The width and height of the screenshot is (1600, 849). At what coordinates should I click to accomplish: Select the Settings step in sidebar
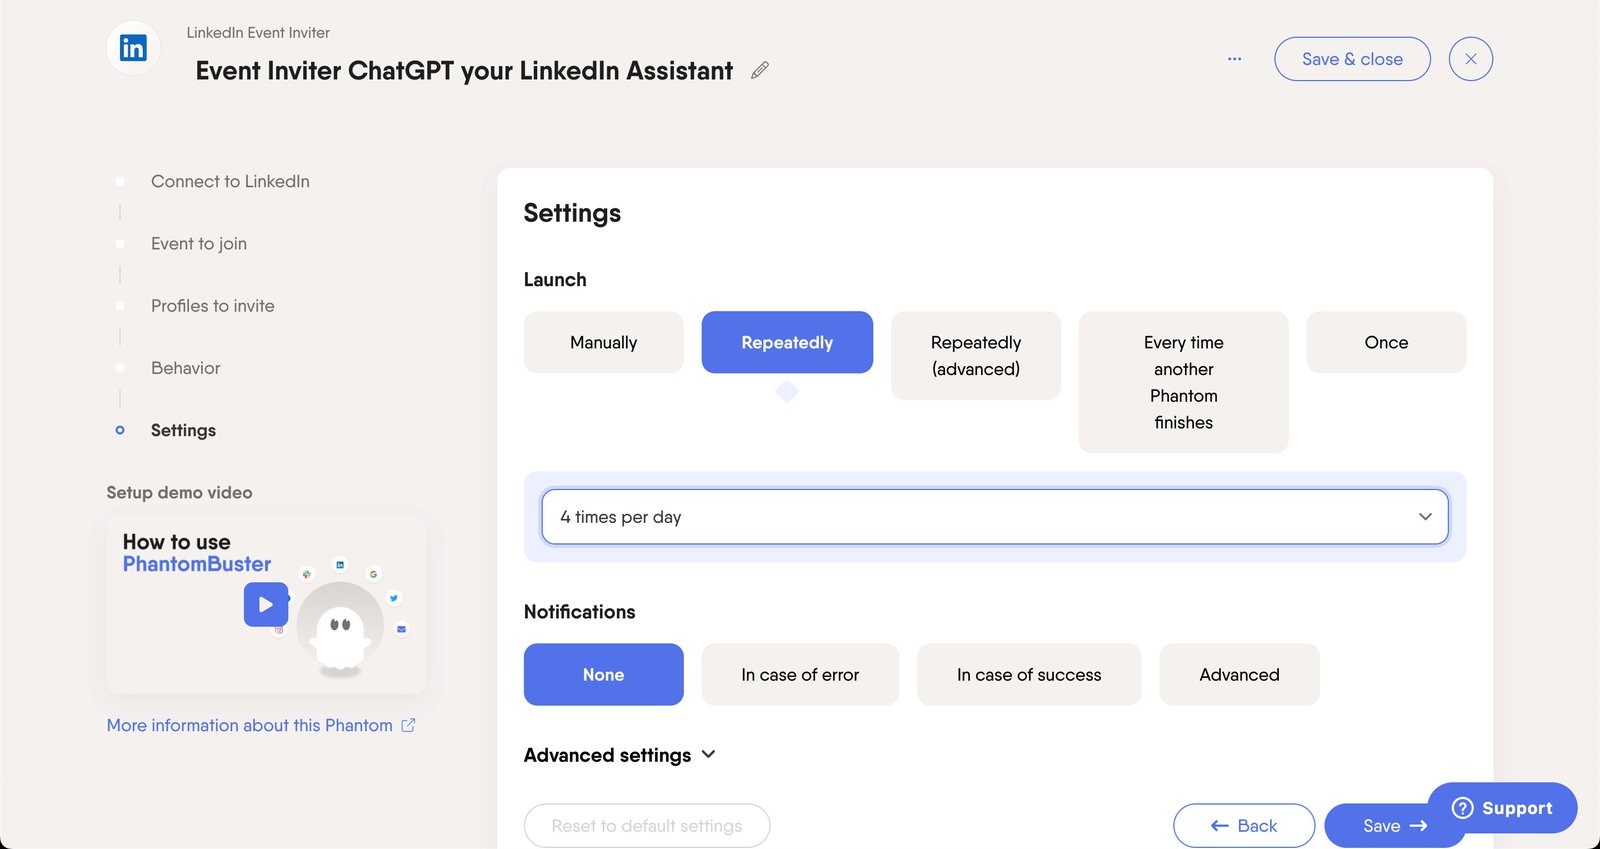(x=183, y=430)
